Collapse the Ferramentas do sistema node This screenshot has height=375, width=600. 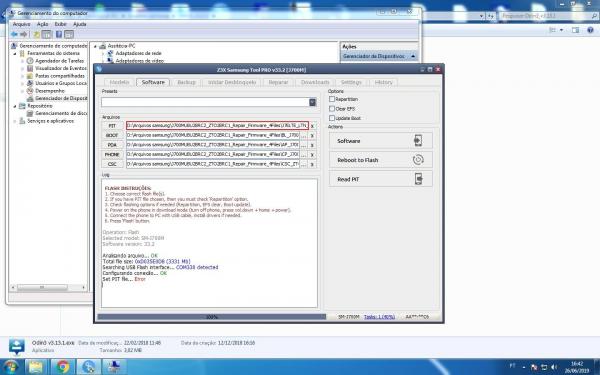pyautogui.click(x=15, y=54)
